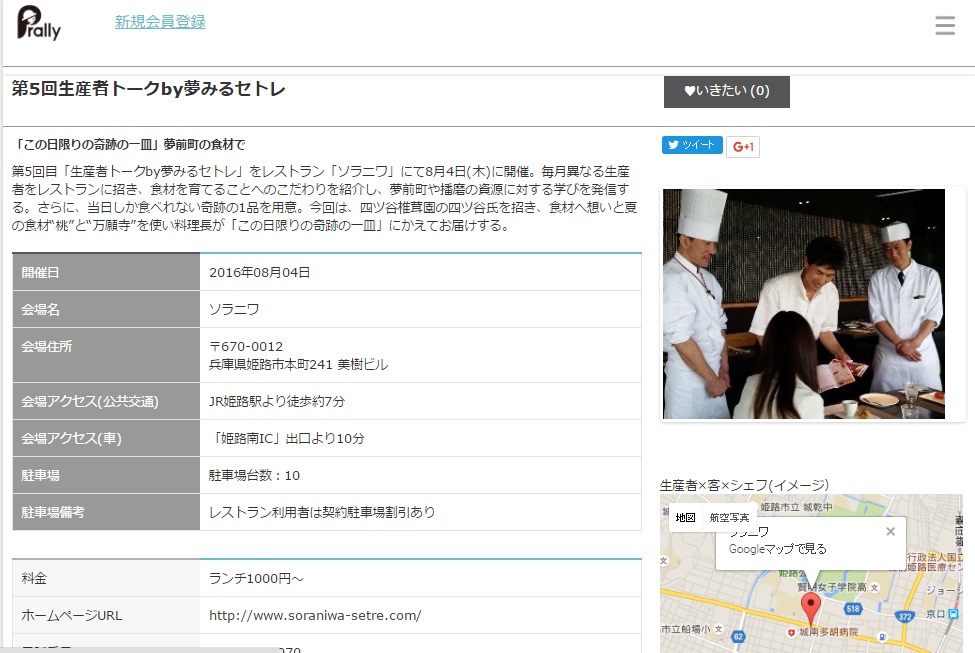Open the 新規会員登録 registration link
This screenshot has width=975, height=653.
pyautogui.click(x=160, y=22)
